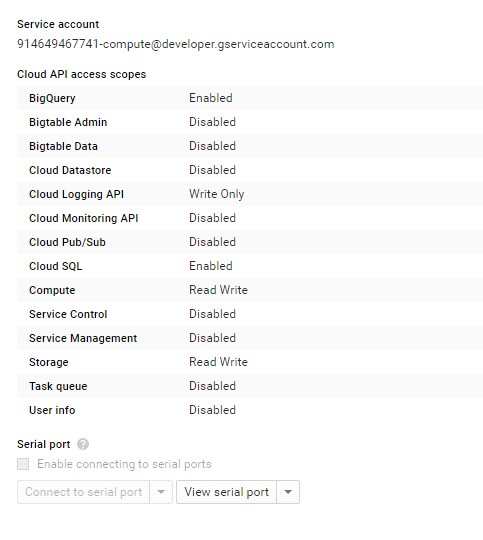
Task: Click Disabled value for Cloud Monitoring API
Action: [x=213, y=218]
